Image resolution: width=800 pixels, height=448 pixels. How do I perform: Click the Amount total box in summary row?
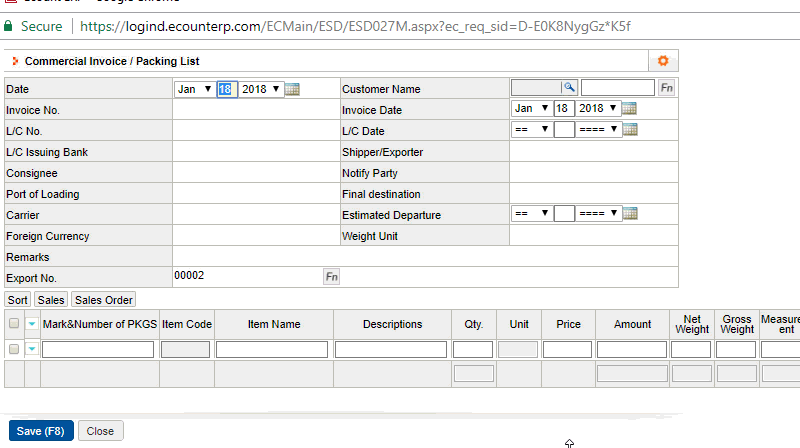[x=632, y=374]
